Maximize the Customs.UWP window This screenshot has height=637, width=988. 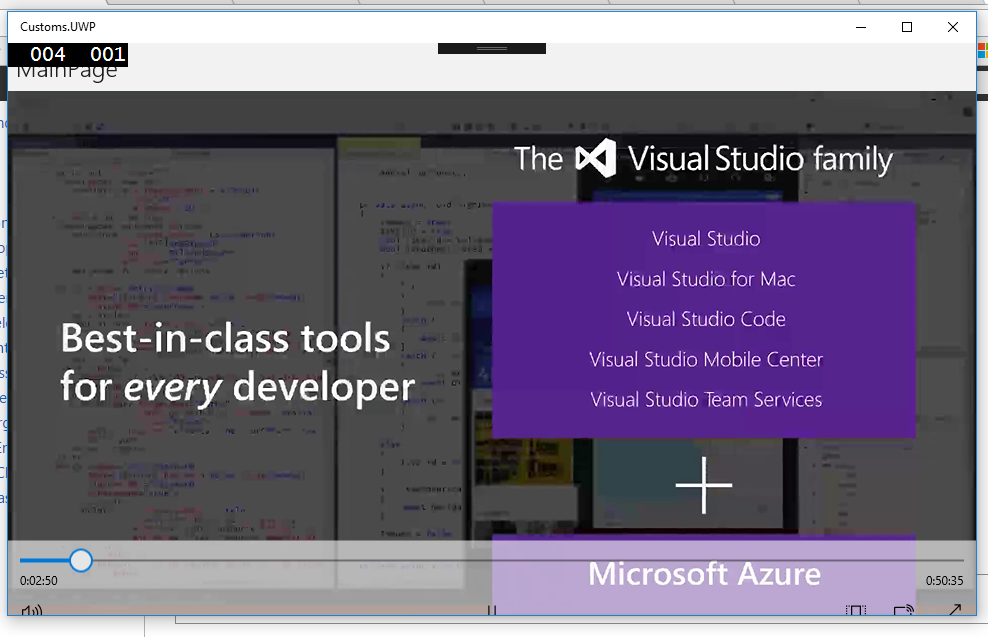(907, 27)
